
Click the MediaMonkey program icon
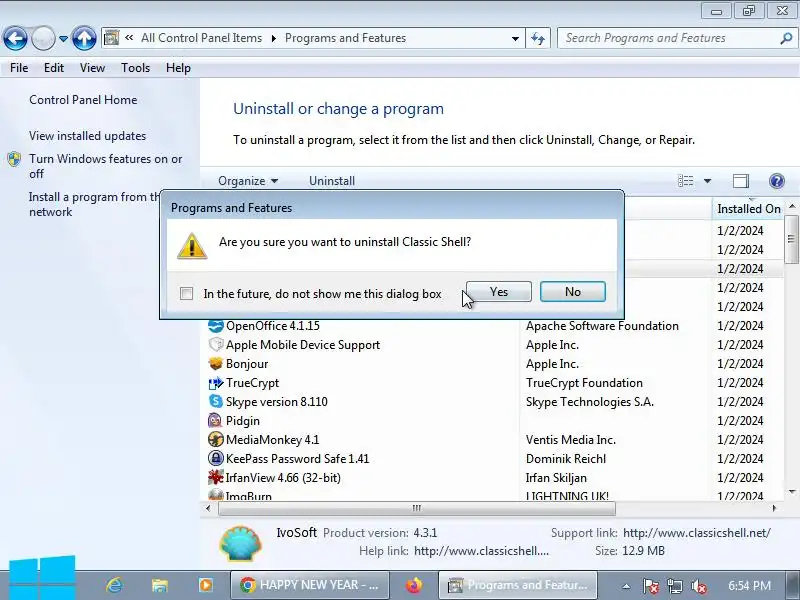pos(215,439)
